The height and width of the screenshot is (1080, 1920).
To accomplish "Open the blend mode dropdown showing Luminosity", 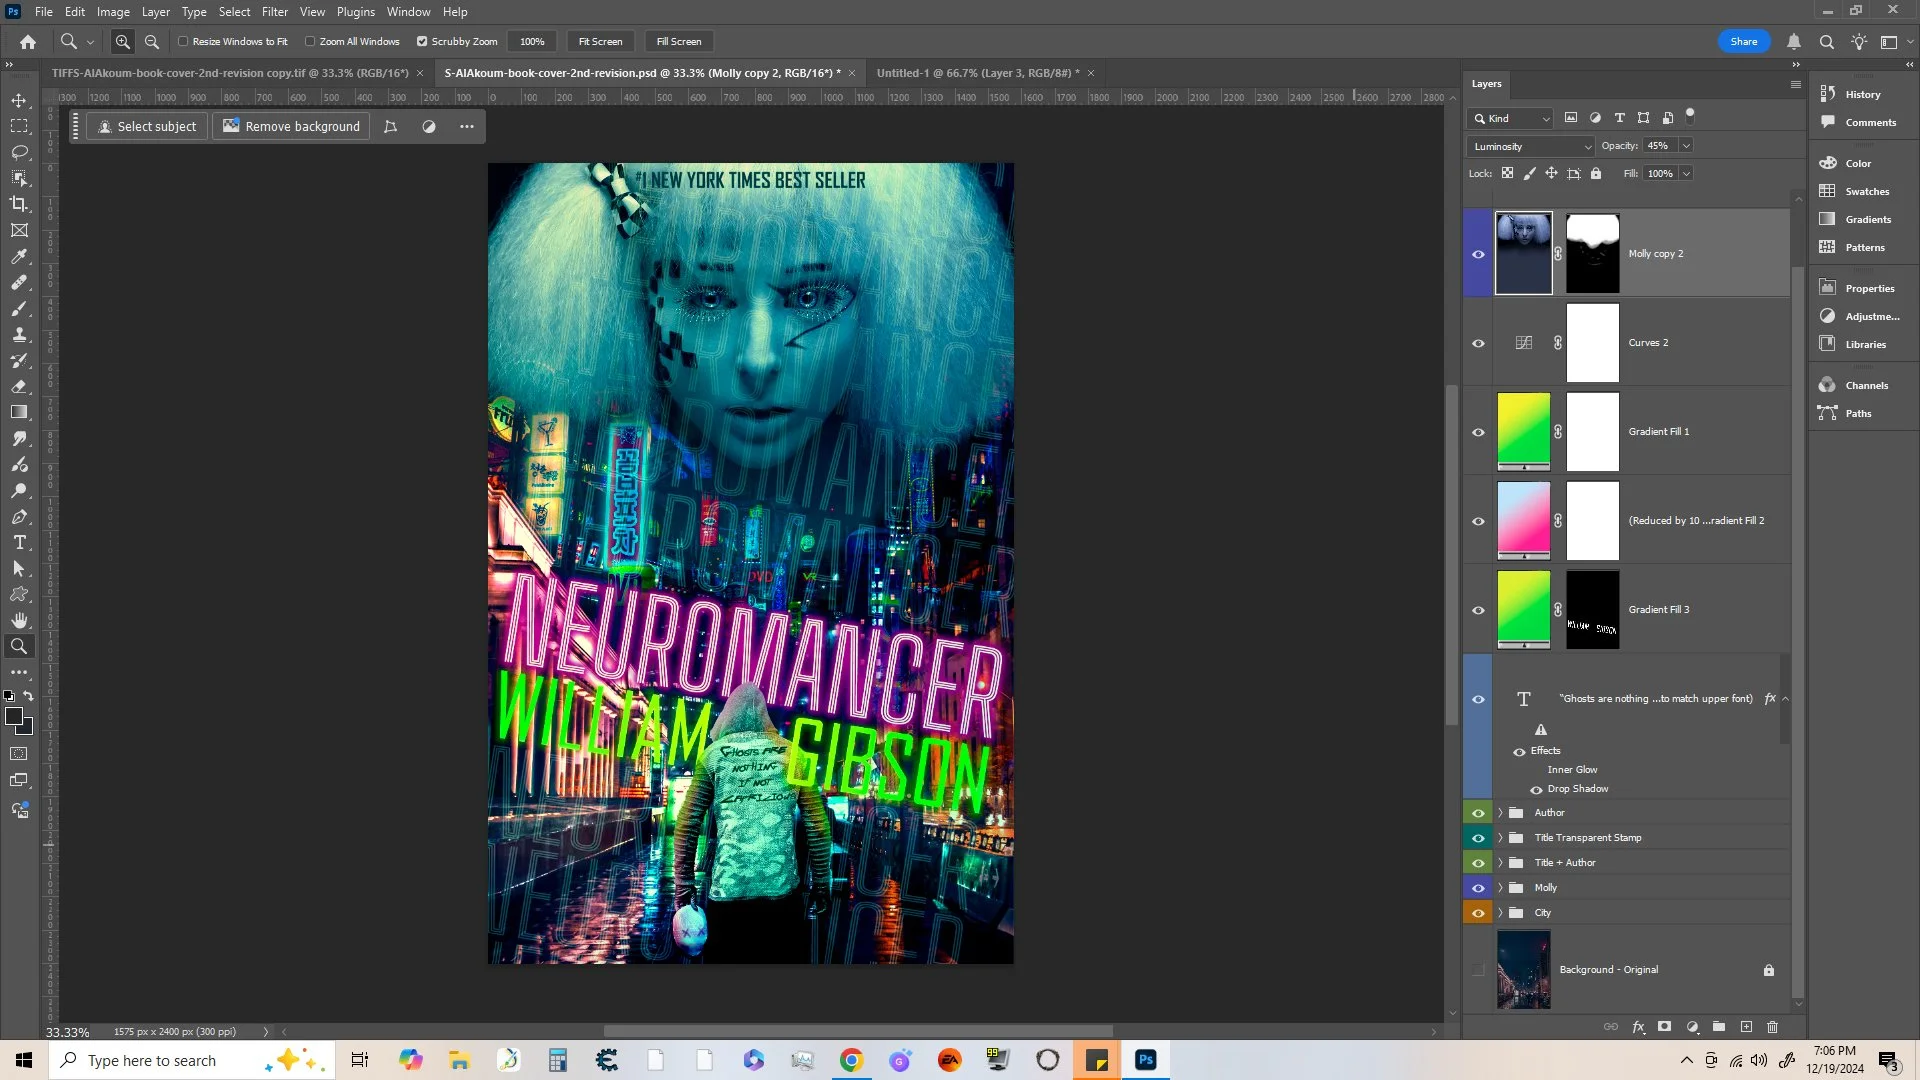I will 1530,146.
